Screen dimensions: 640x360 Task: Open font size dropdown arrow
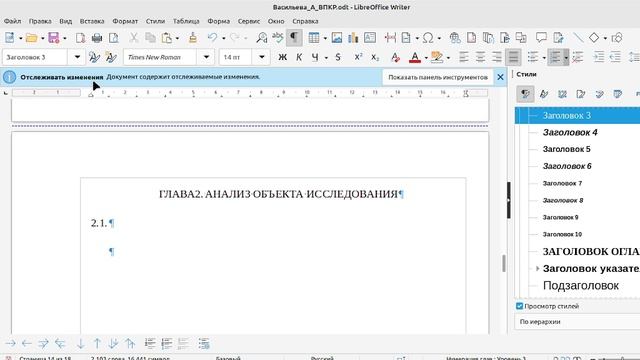pyautogui.click(x=262, y=57)
